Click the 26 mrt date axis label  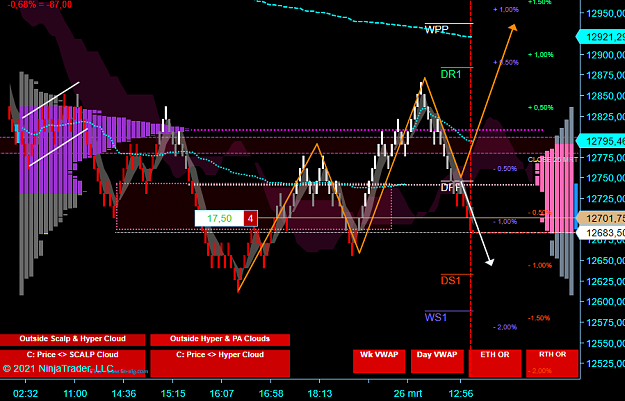[x=407, y=394]
